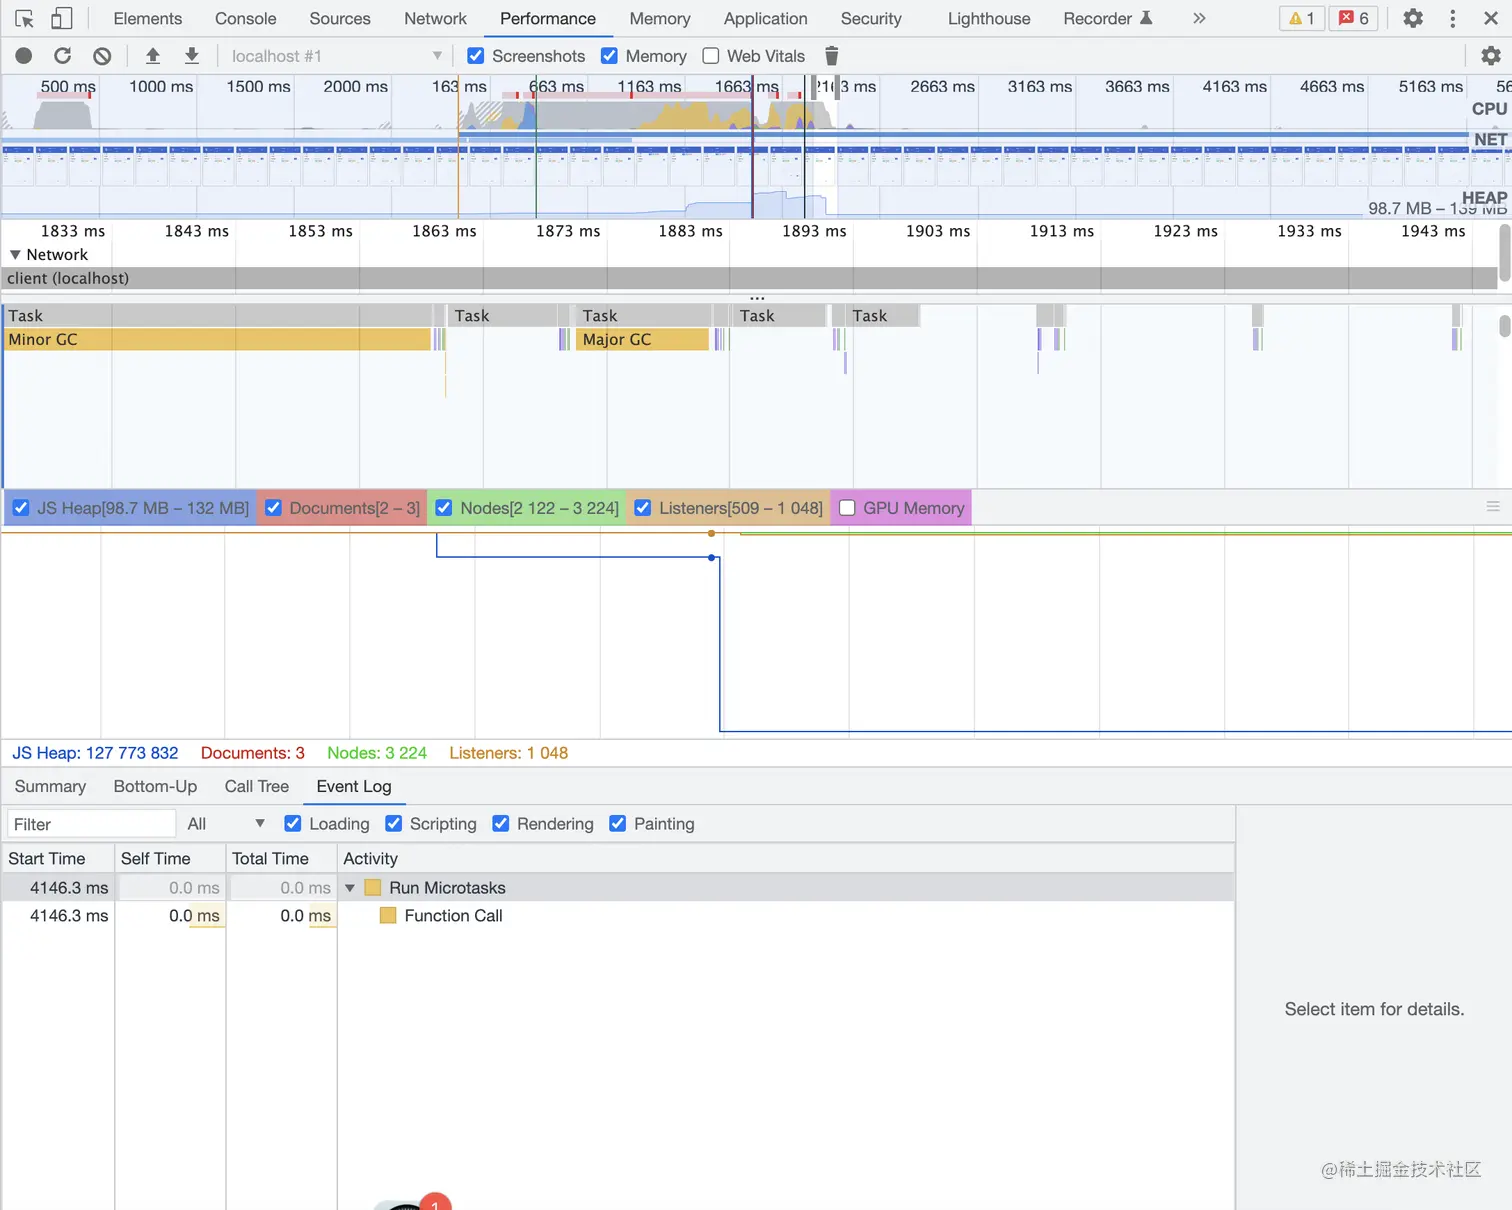
Task: Load a profile with the upload icon
Action: tap(152, 56)
